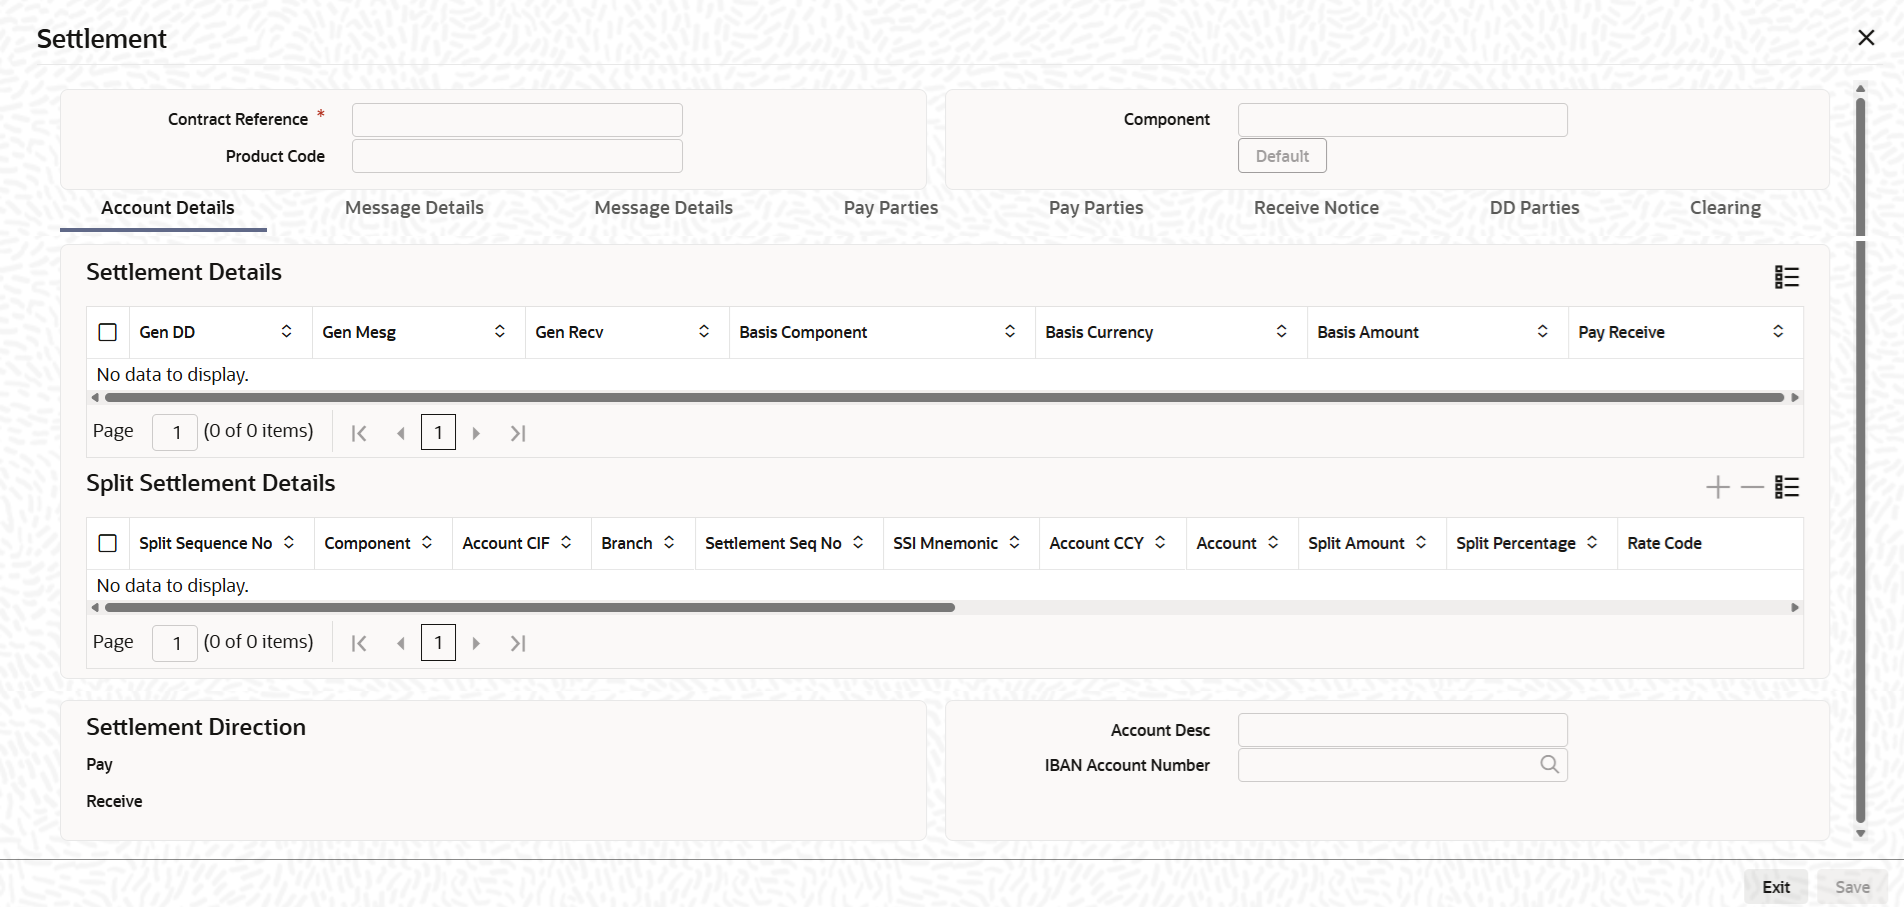The image size is (1904, 913).
Task: Sort by the Split Amount column
Action: coord(1421,542)
